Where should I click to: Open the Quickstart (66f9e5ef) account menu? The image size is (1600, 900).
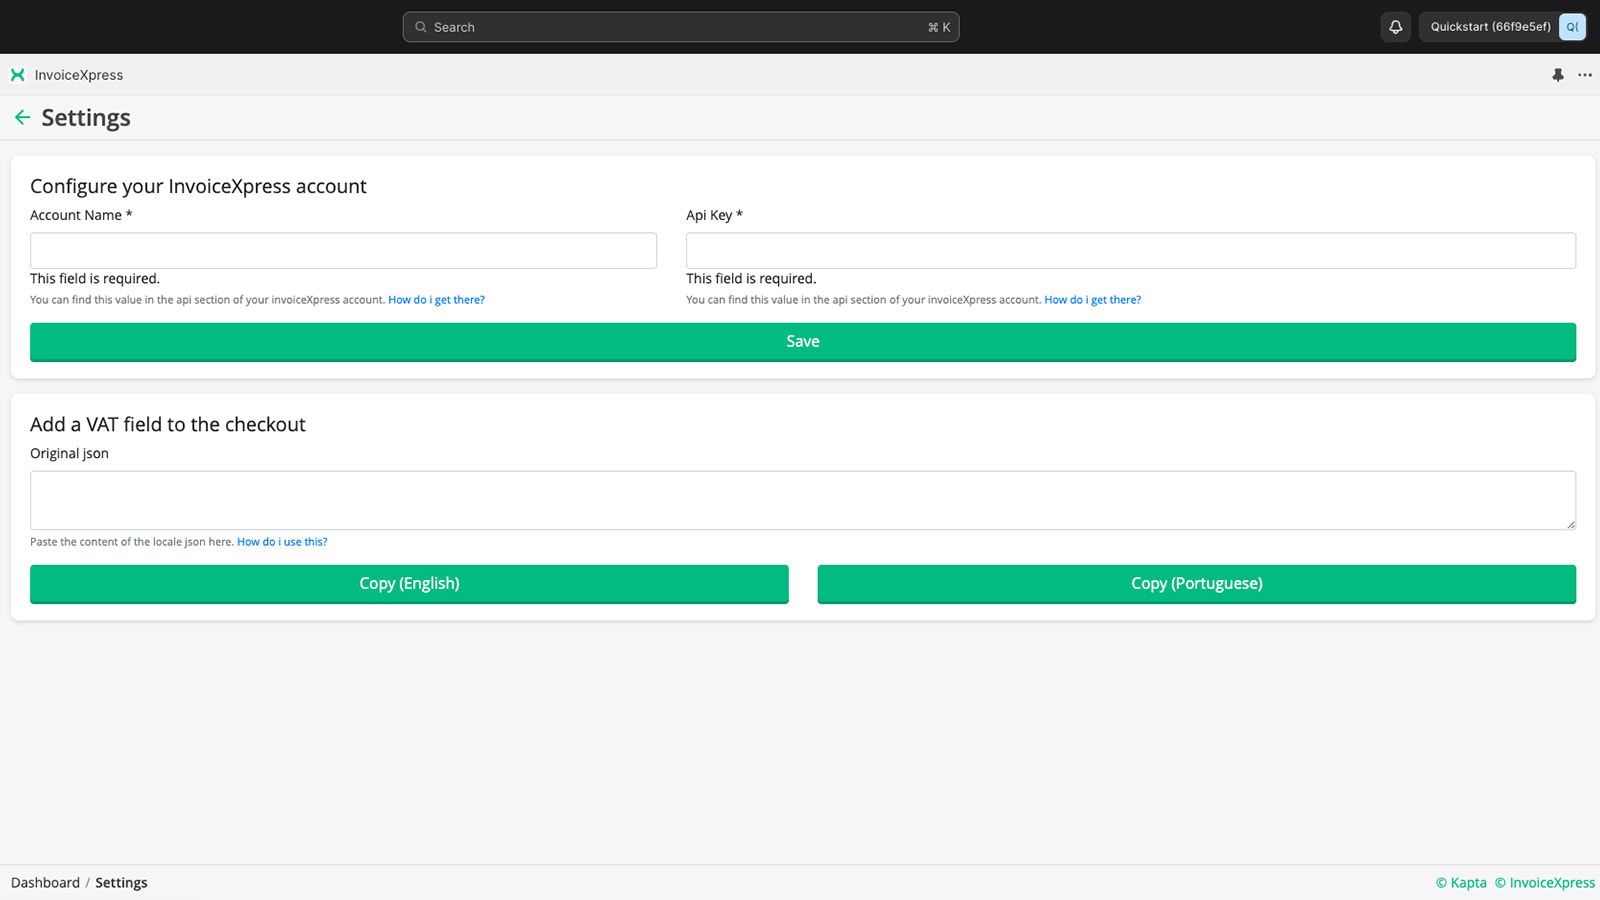[x=1503, y=27]
